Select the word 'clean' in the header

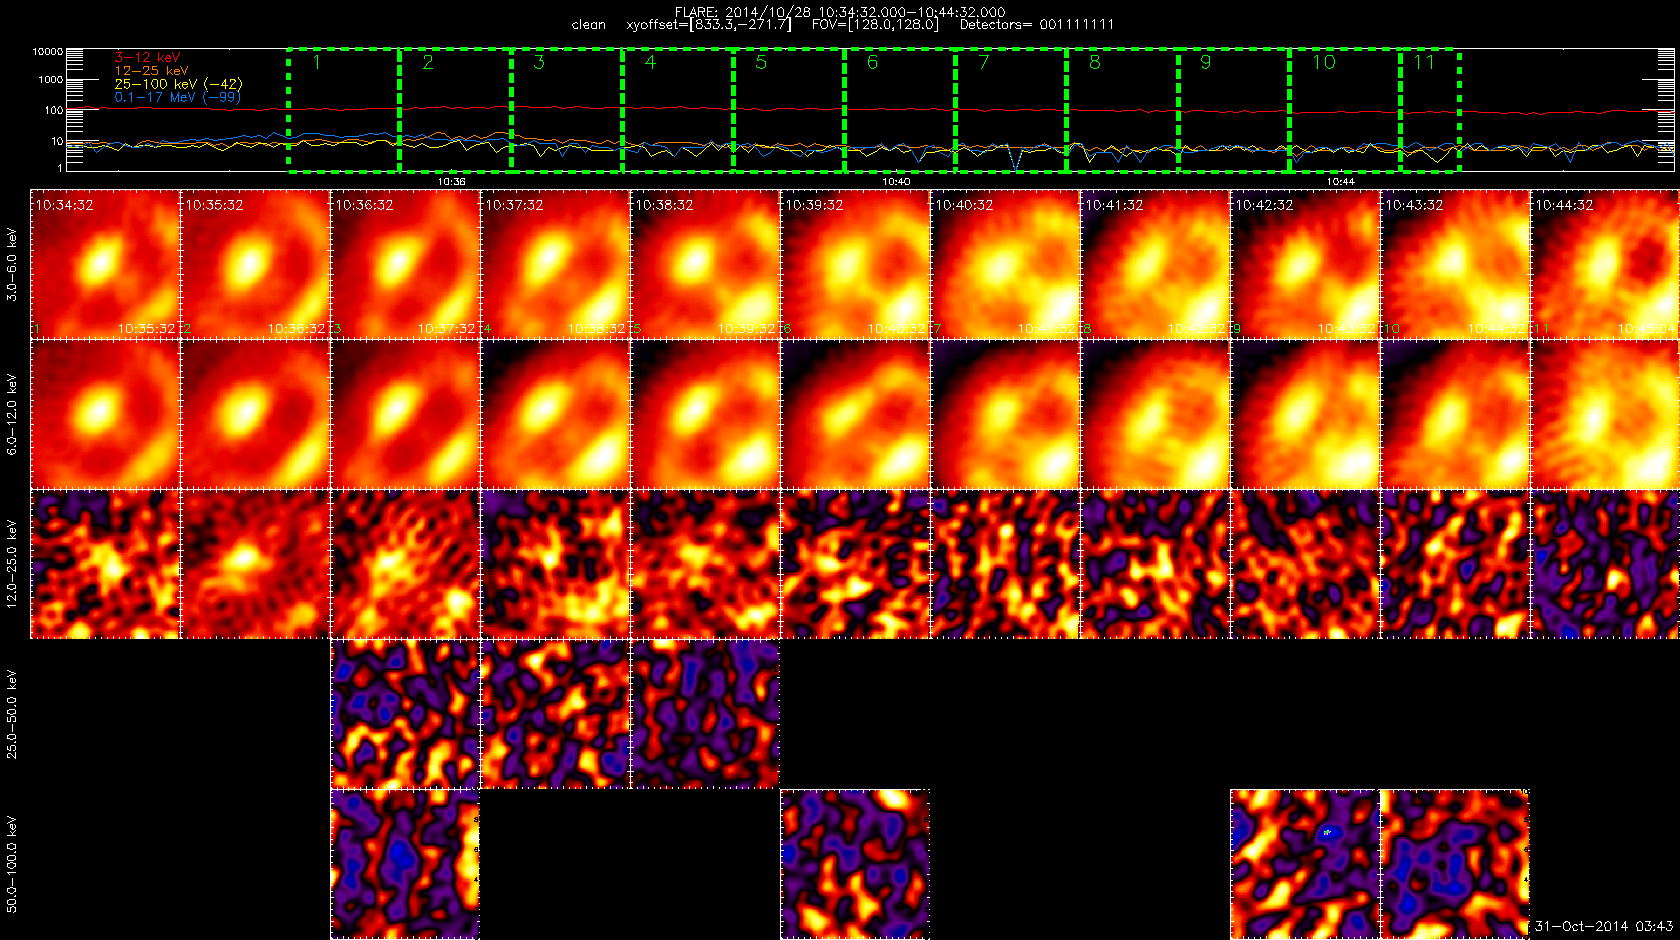point(589,25)
